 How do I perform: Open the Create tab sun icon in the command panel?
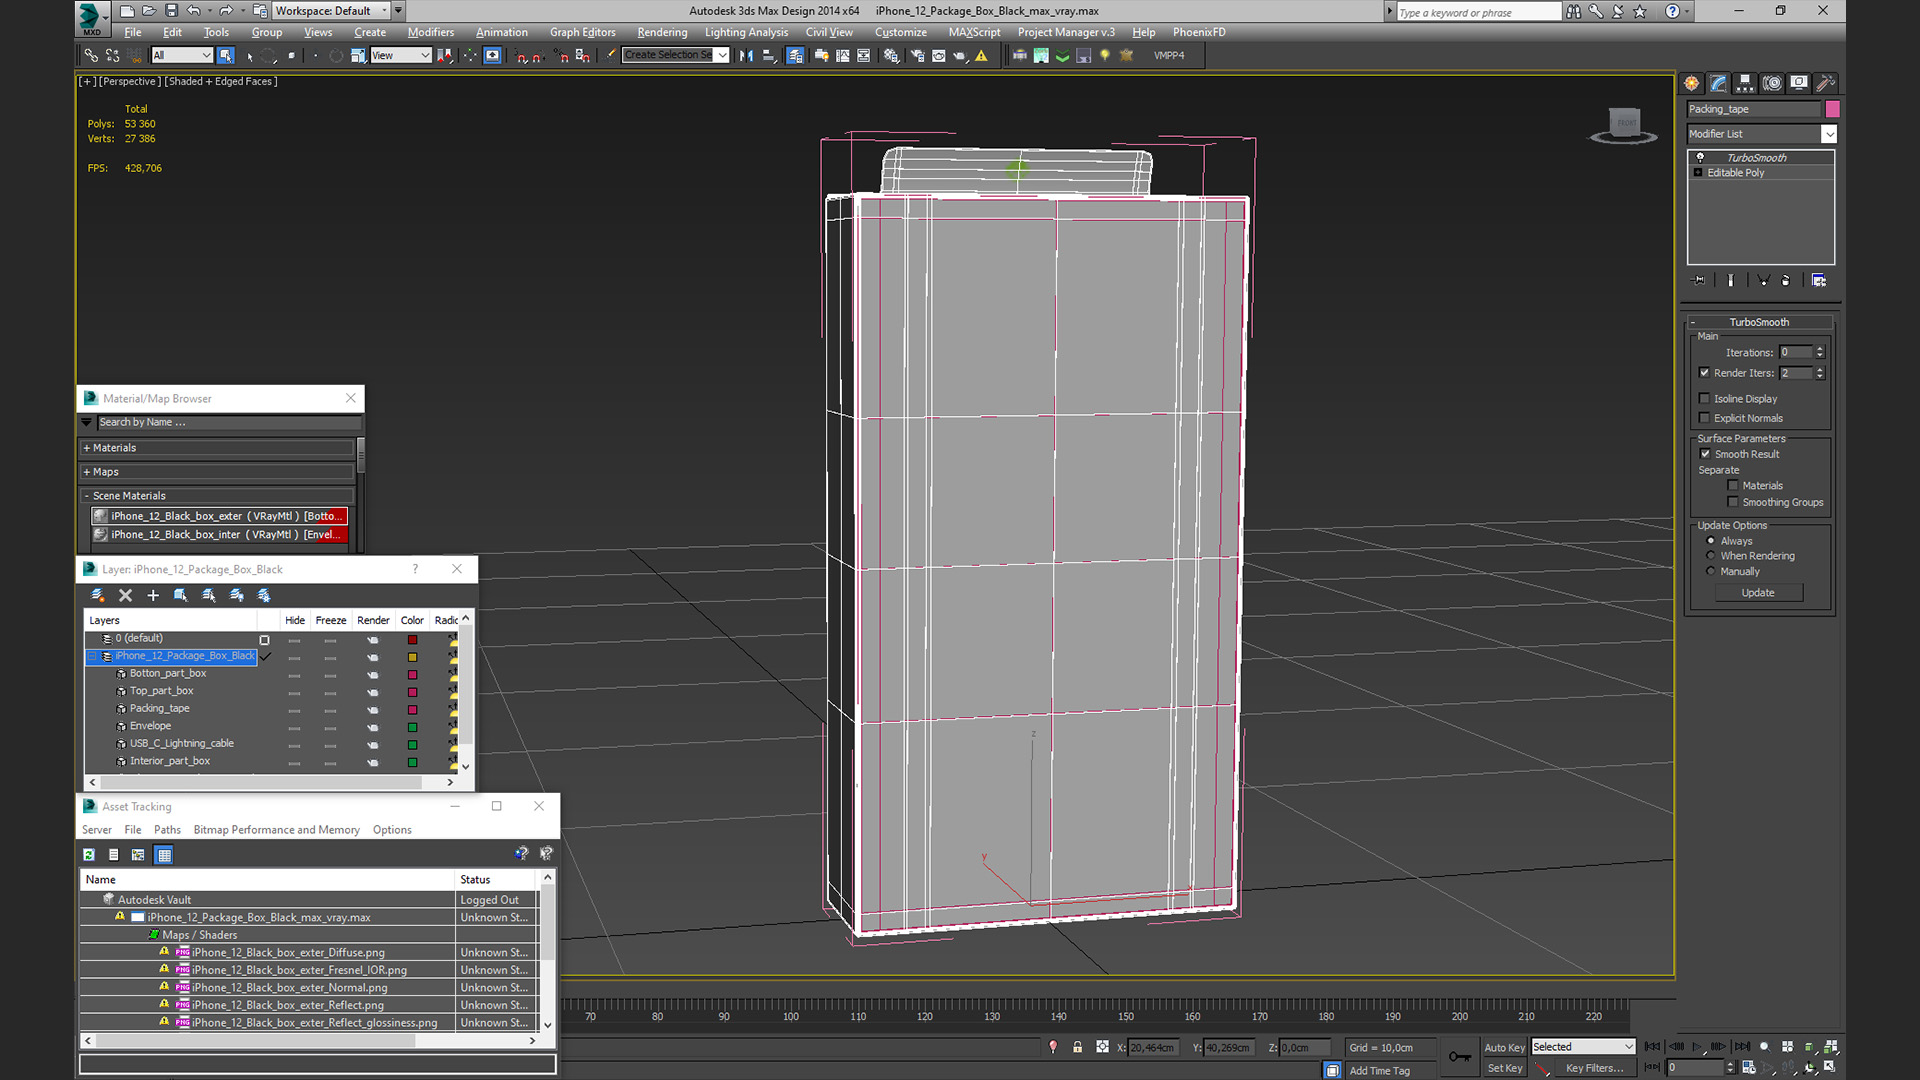(1691, 83)
